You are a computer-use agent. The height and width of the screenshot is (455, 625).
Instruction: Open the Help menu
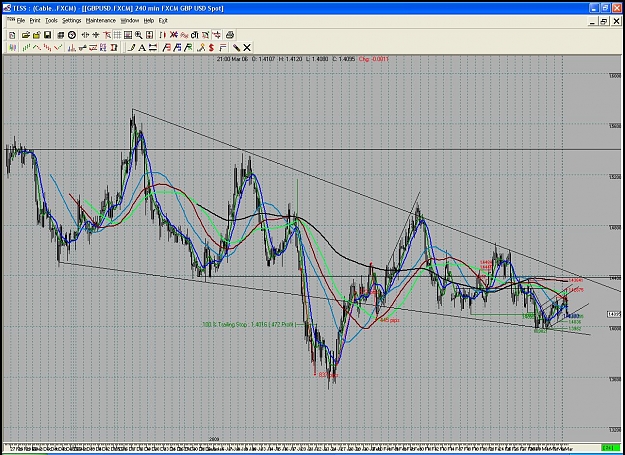coord(149,21)
